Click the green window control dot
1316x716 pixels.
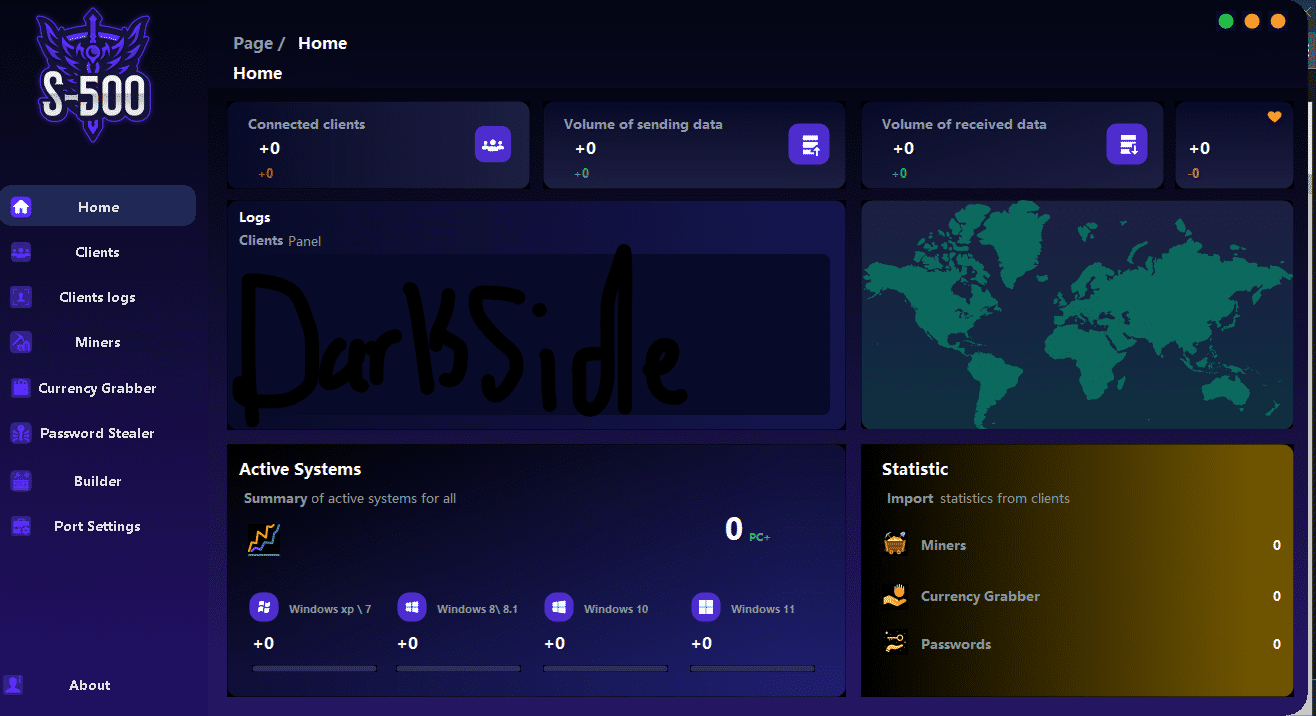pos(1226,21)
